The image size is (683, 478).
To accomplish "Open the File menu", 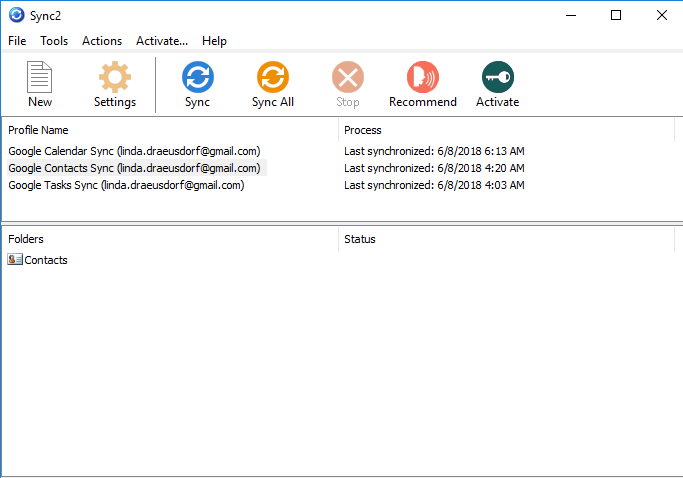I will 17,41.
